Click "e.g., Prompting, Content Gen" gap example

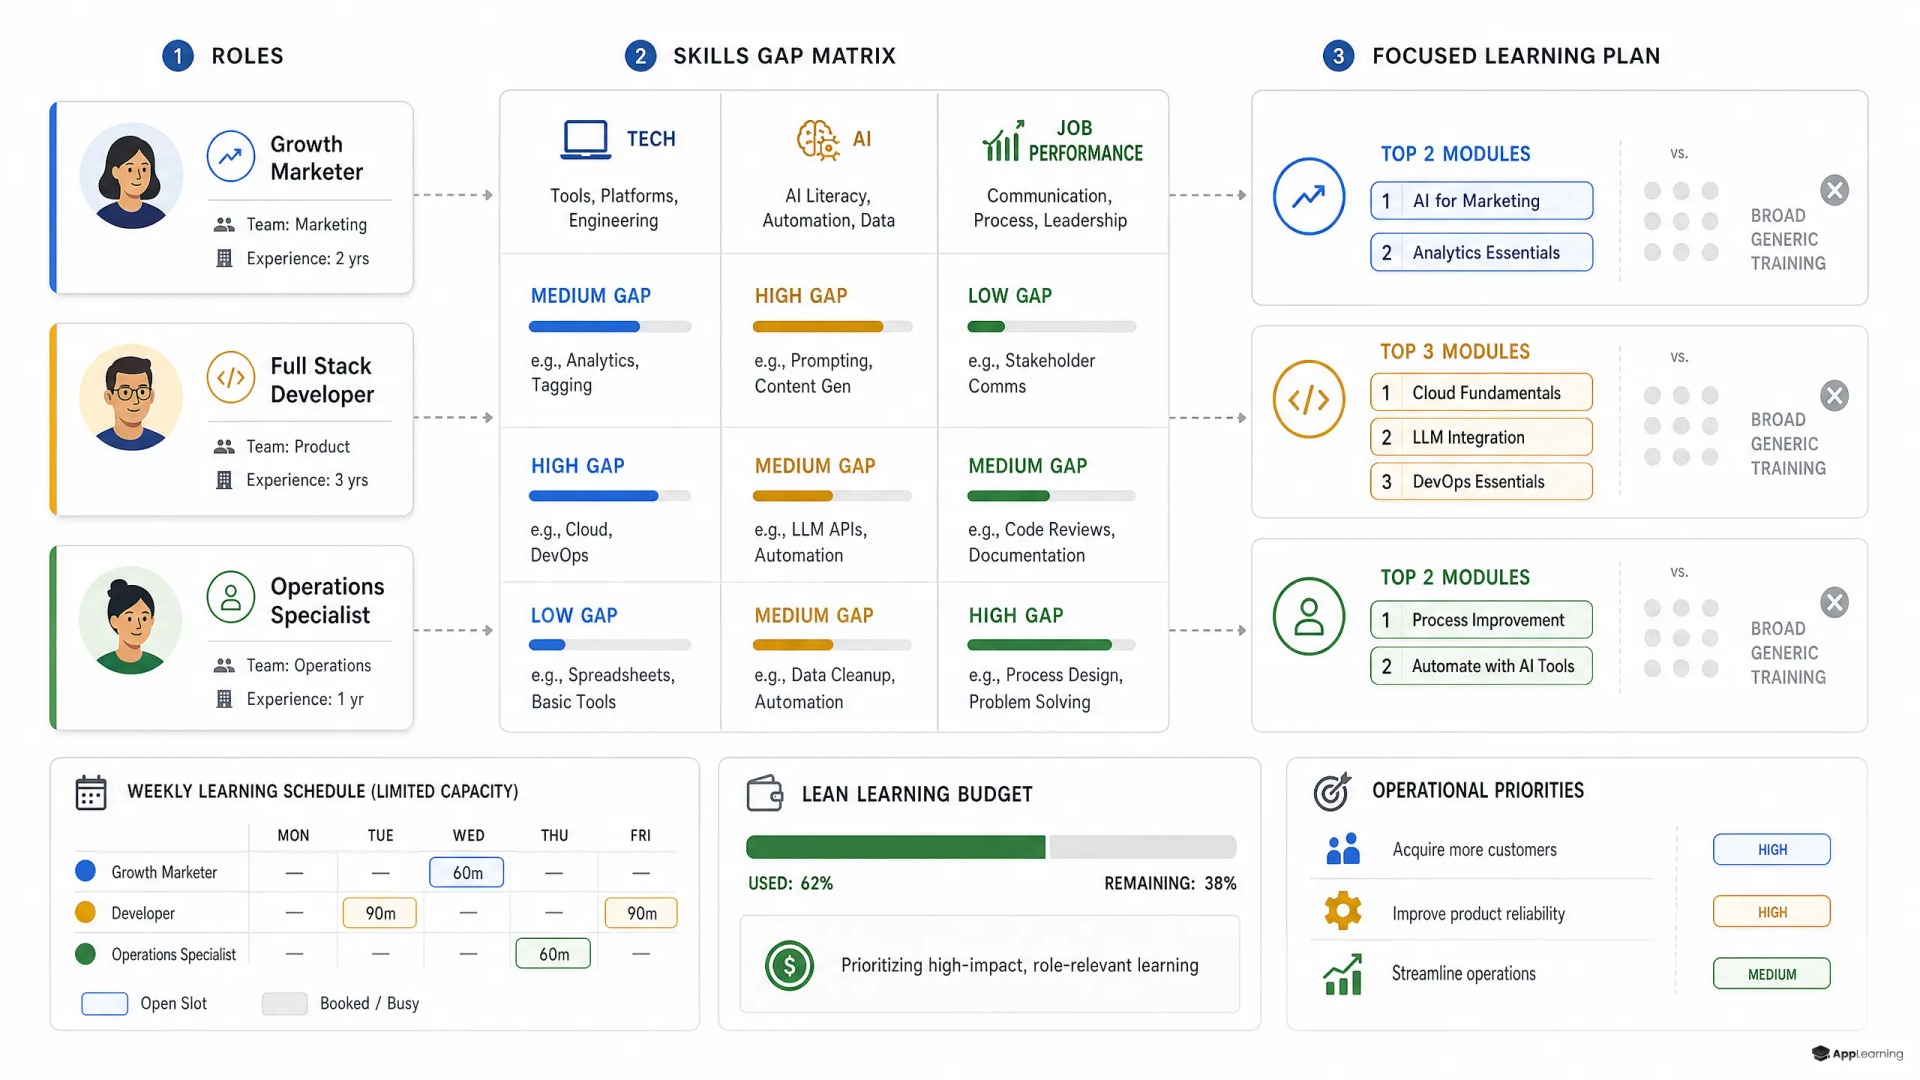click(814, 374)
